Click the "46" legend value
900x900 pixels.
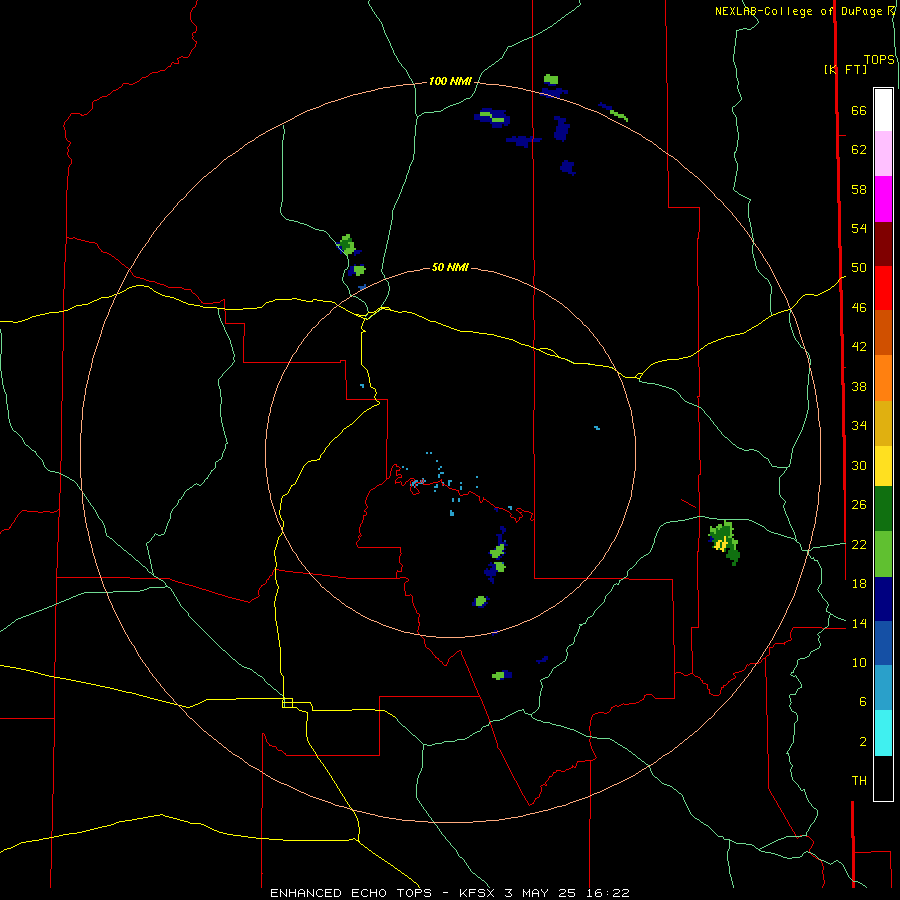click(x=859, y=307)
